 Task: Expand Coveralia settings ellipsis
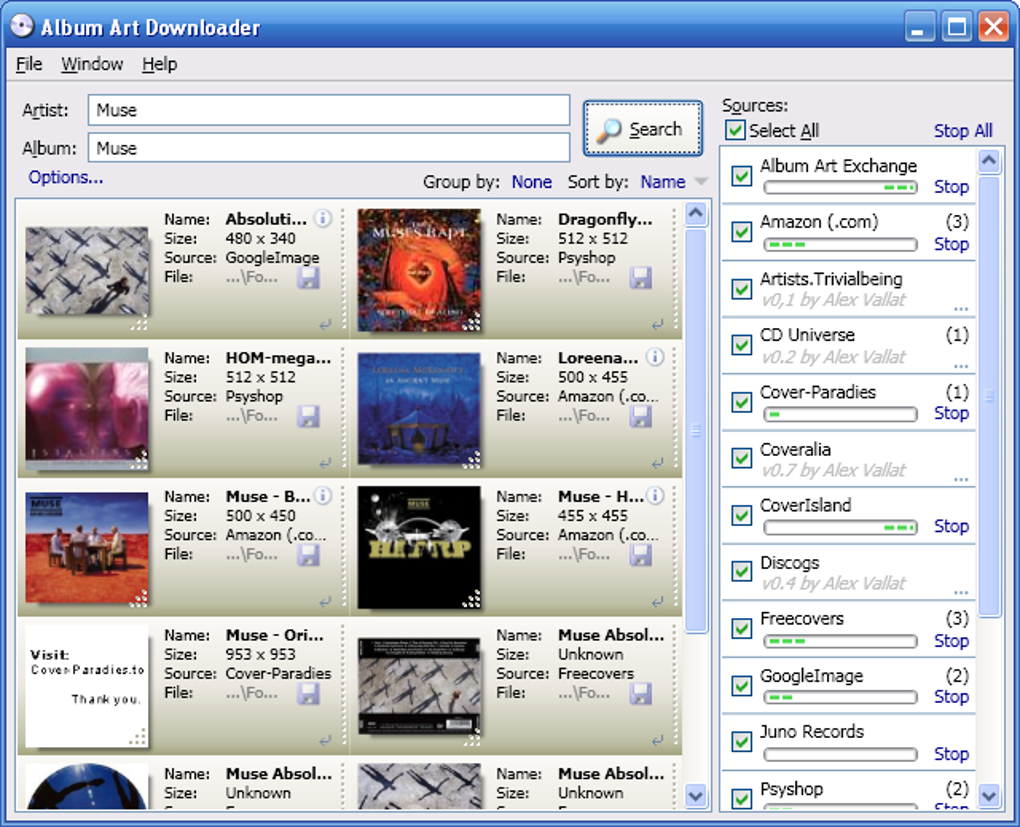(x=961, y=479)
